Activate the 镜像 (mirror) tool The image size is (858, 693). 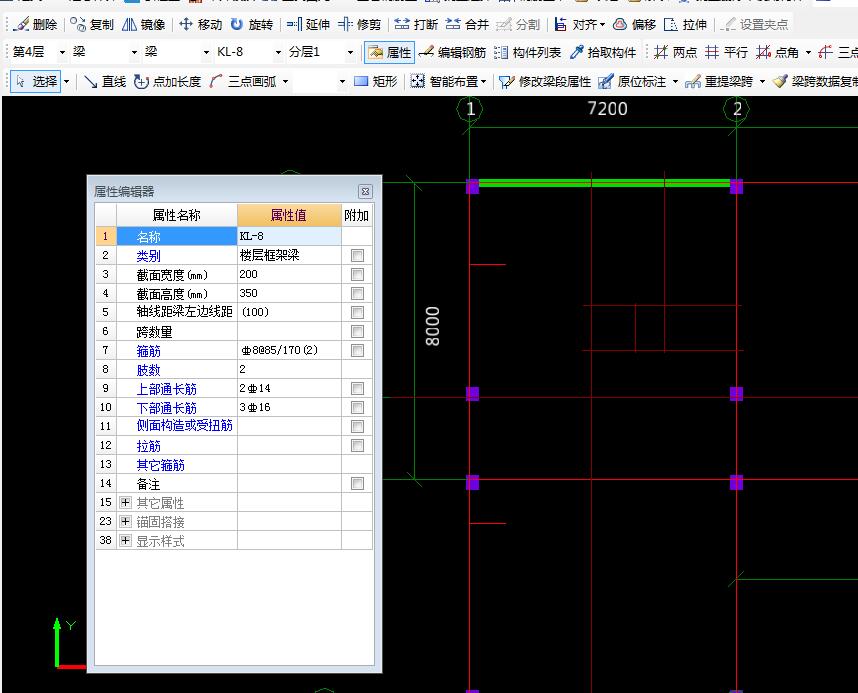[x=143, y=24]
